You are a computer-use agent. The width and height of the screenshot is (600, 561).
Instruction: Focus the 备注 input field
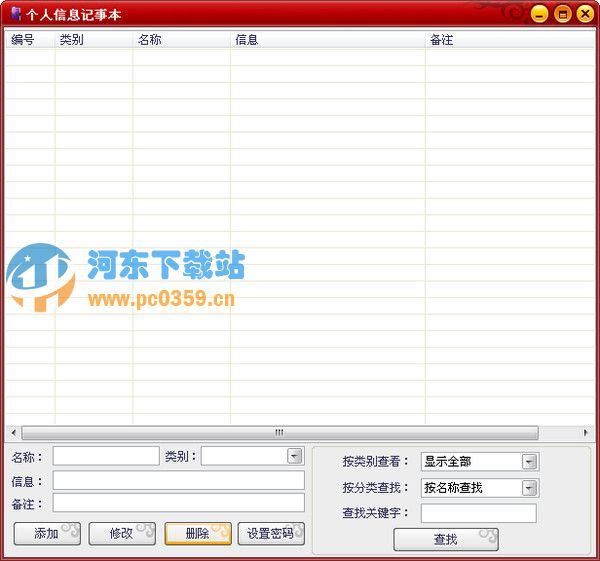[x=179, y=503]
